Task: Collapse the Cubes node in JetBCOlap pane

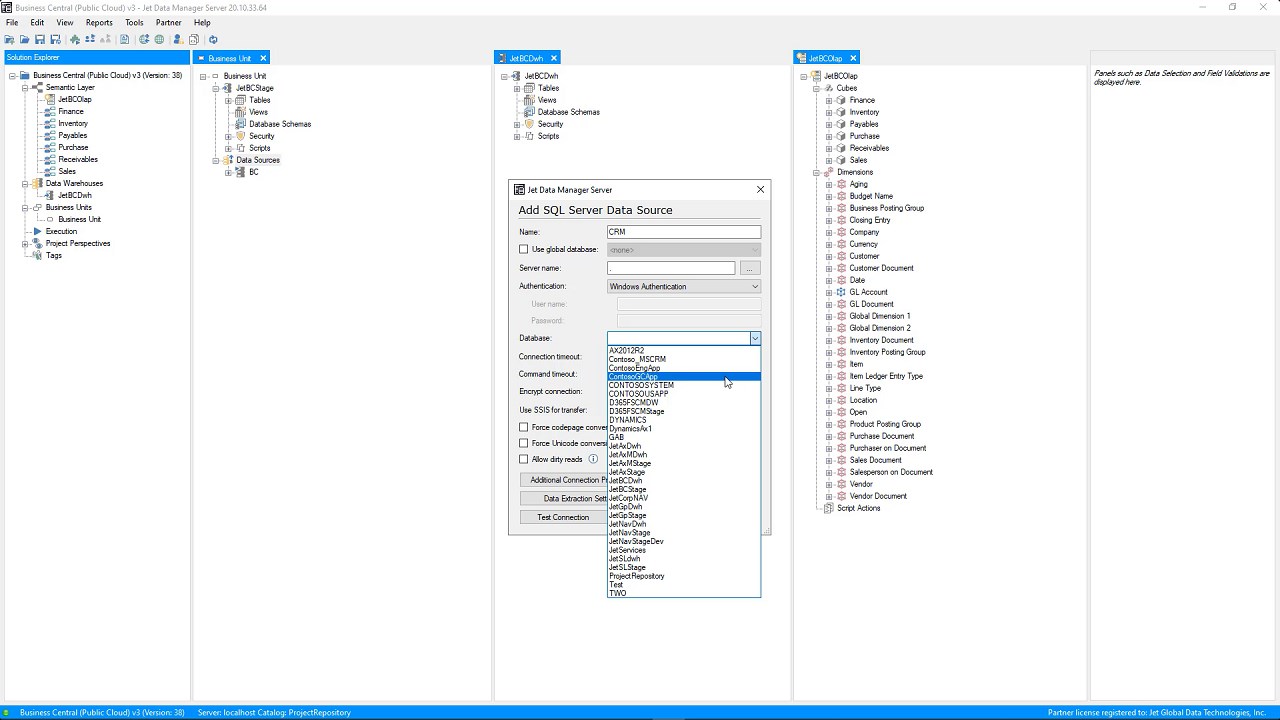Action: pos(816,88)
